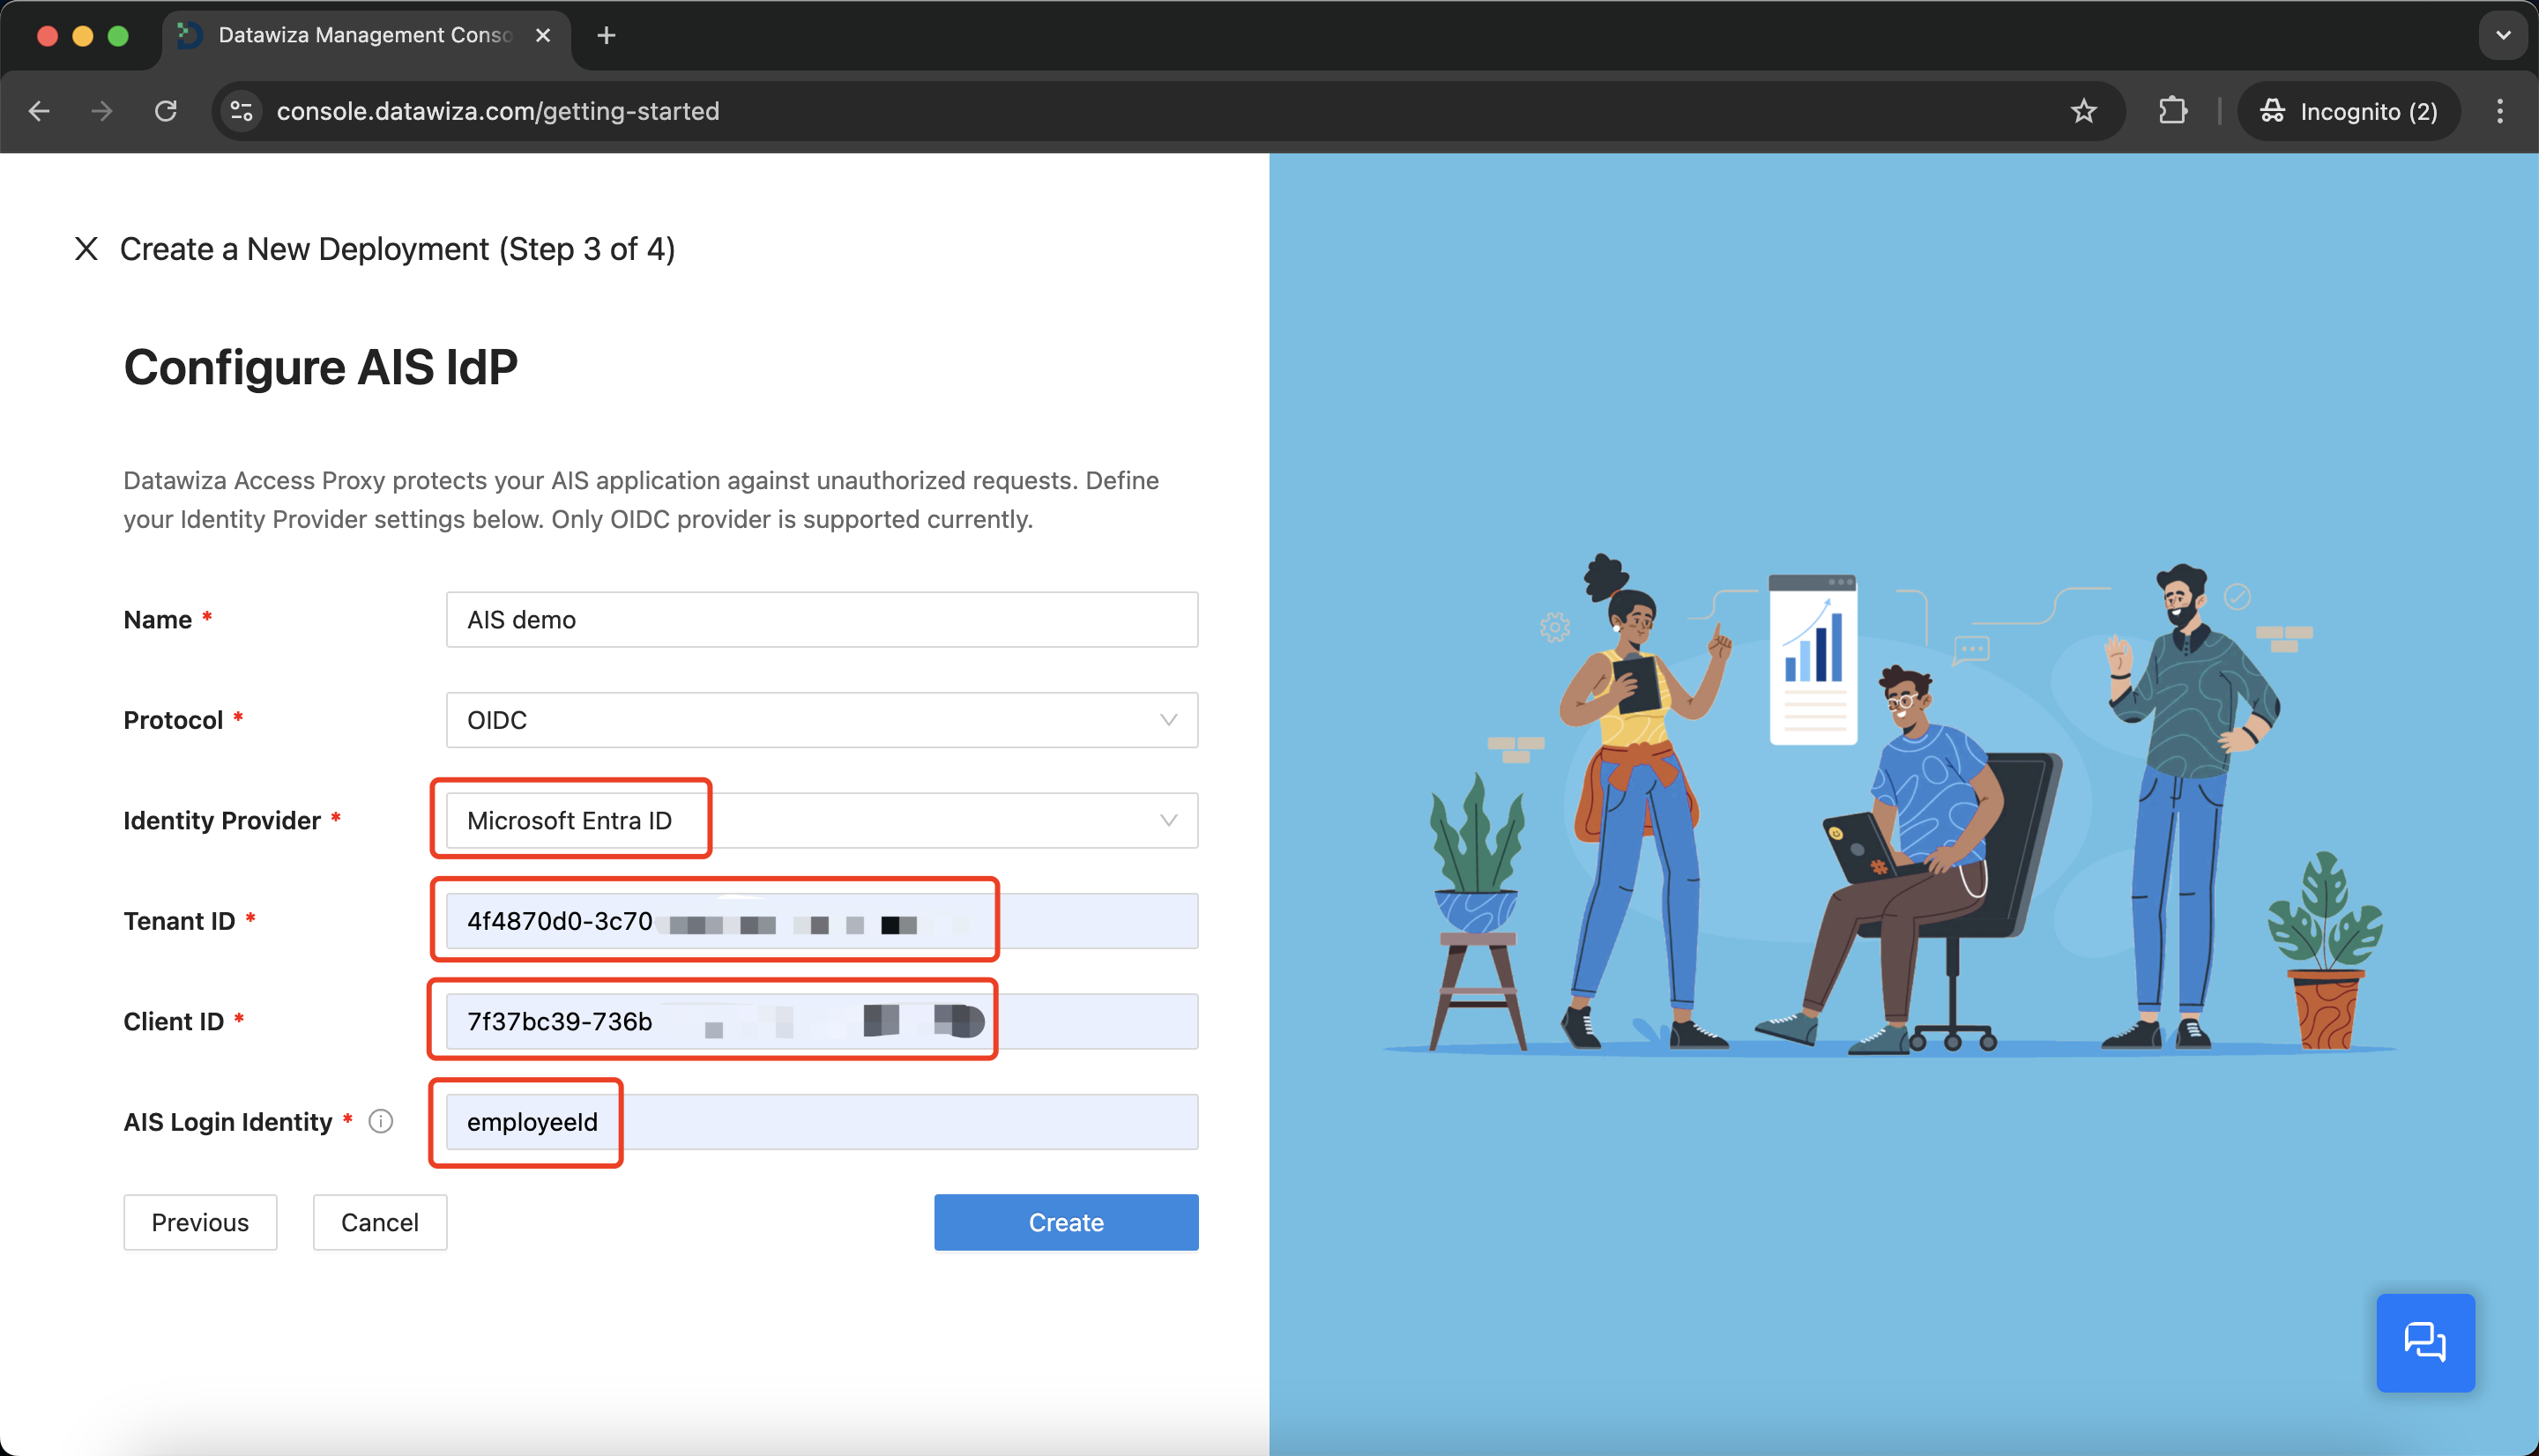The image size is (2539, 1456).
Task: Select the Client ID input field
Action: (820, 1020)
